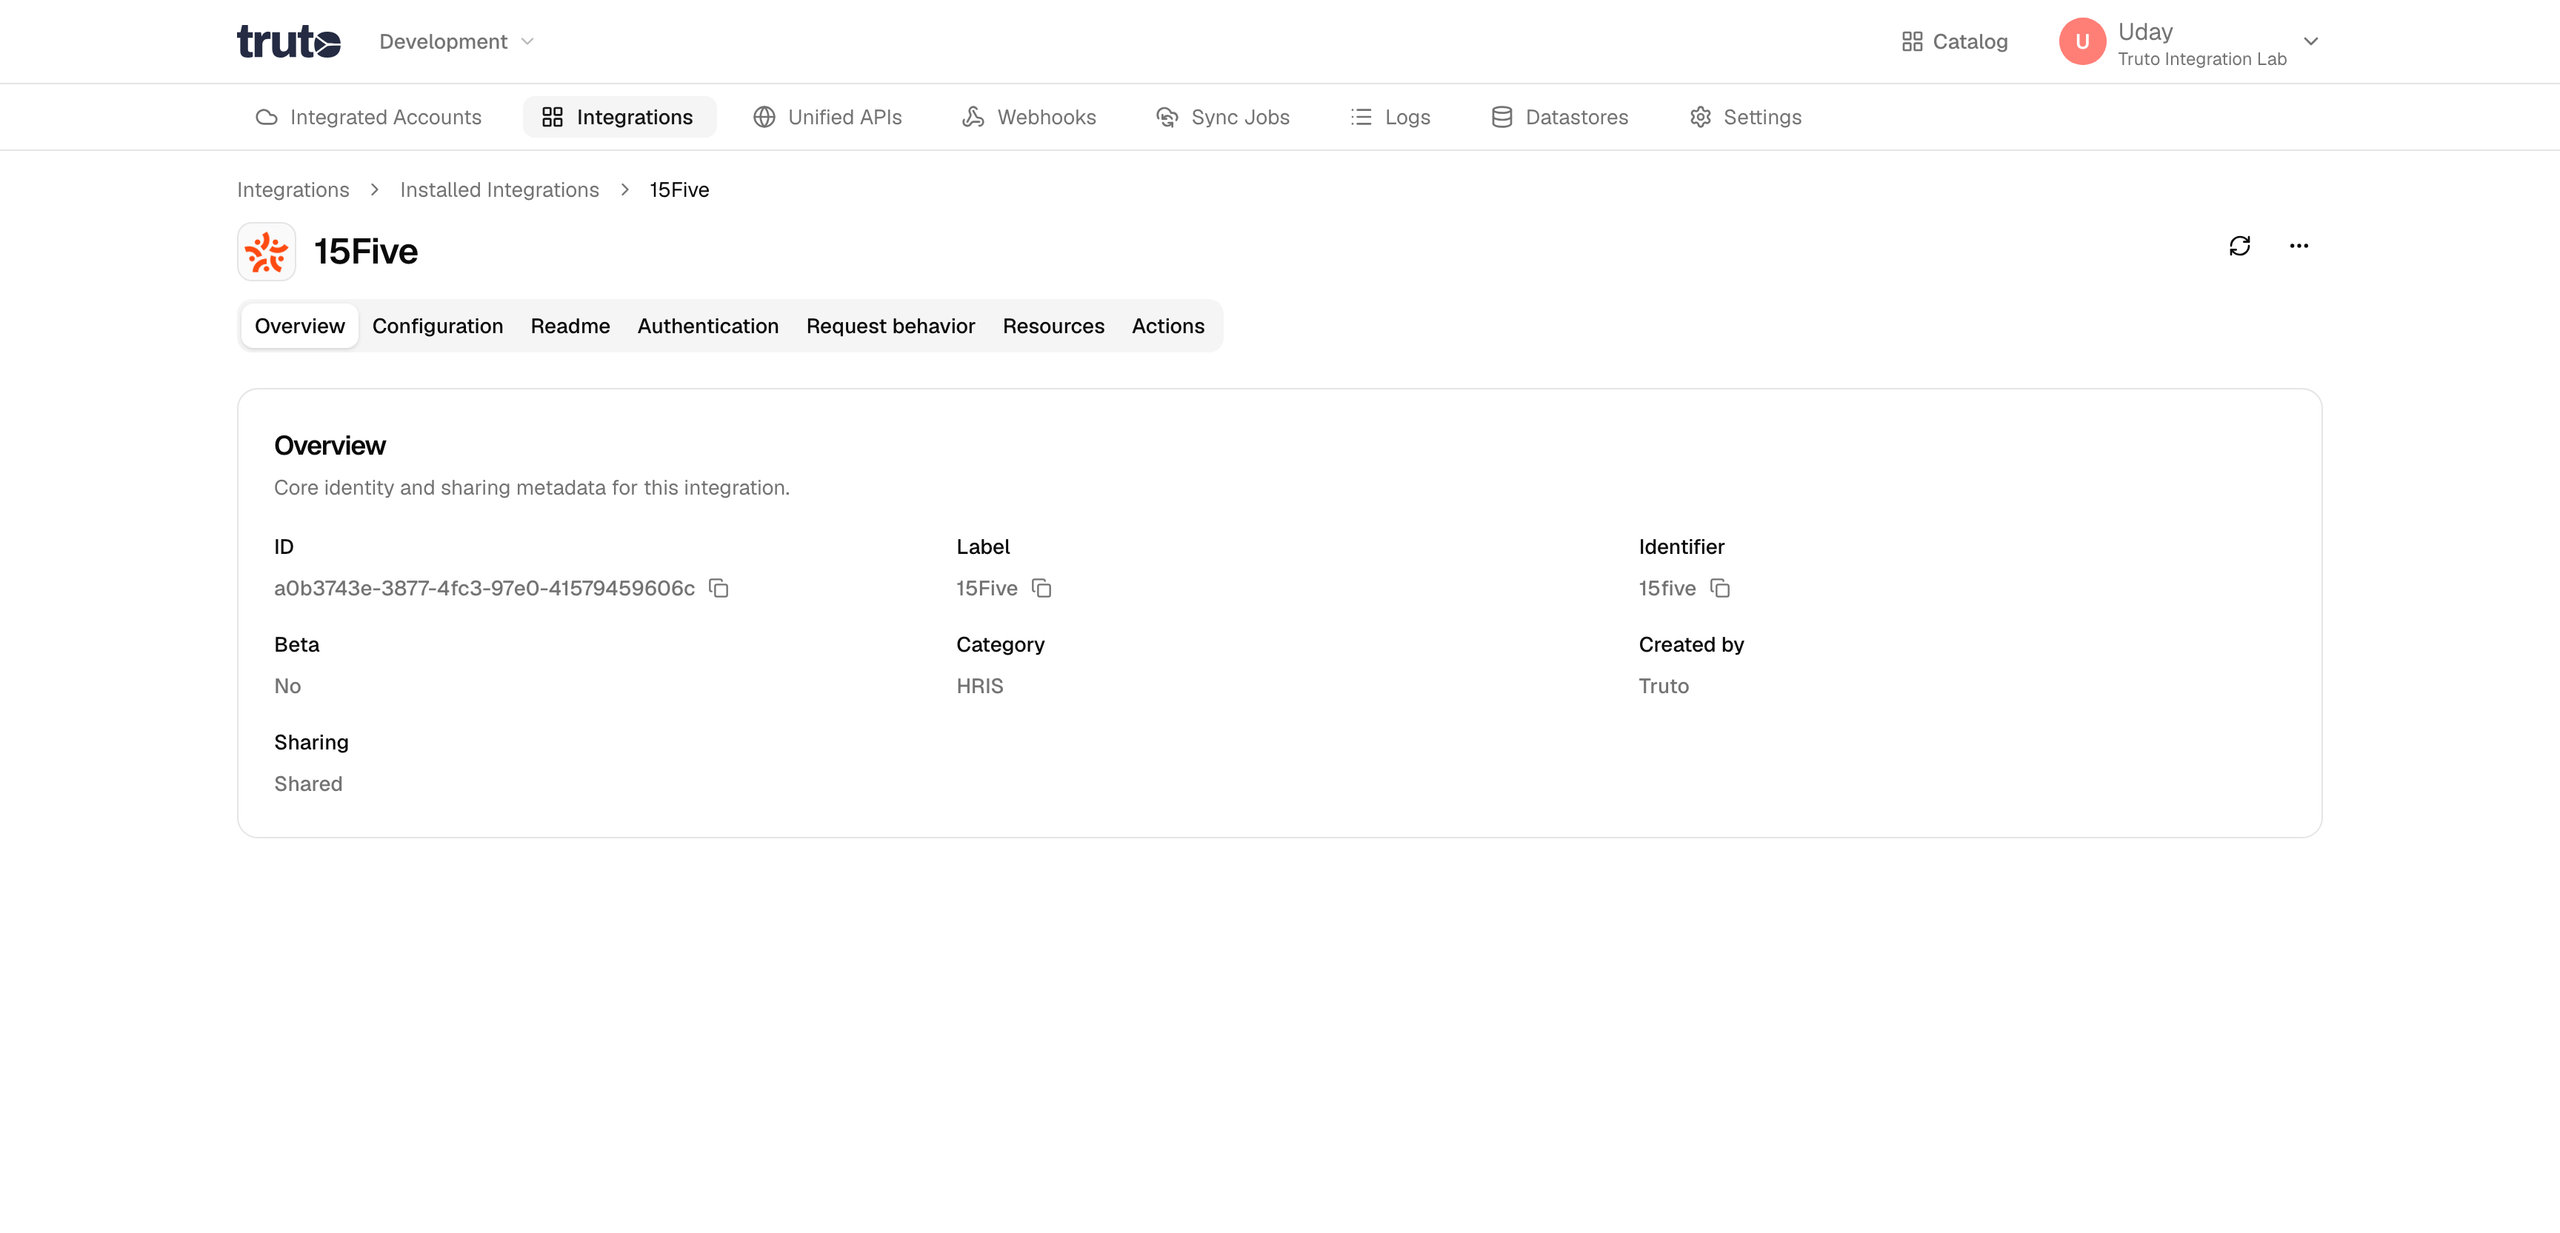Copy the integration ID value
Image resolution: width=2560 pixels, height=1233 pixels.
[x=718, y=588]
